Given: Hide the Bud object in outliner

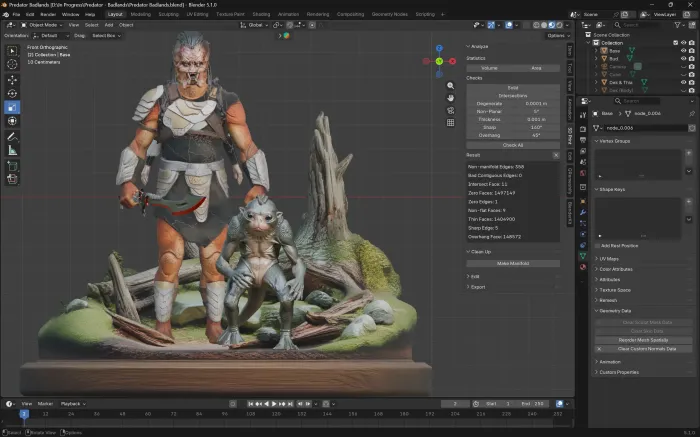Looking at the screenshot, I should point(683,58).
